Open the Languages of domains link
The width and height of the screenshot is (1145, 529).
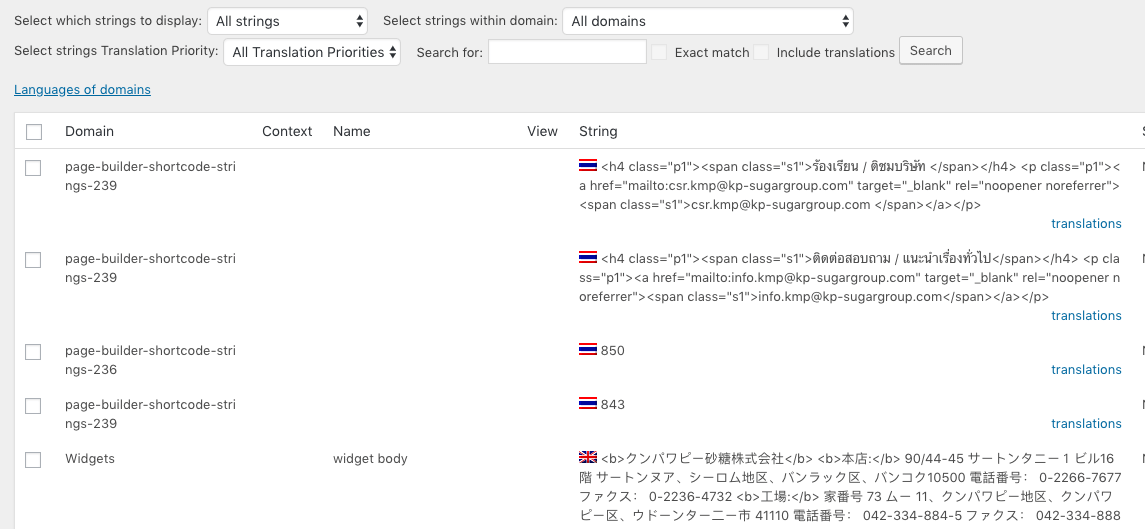coord(83,90)
